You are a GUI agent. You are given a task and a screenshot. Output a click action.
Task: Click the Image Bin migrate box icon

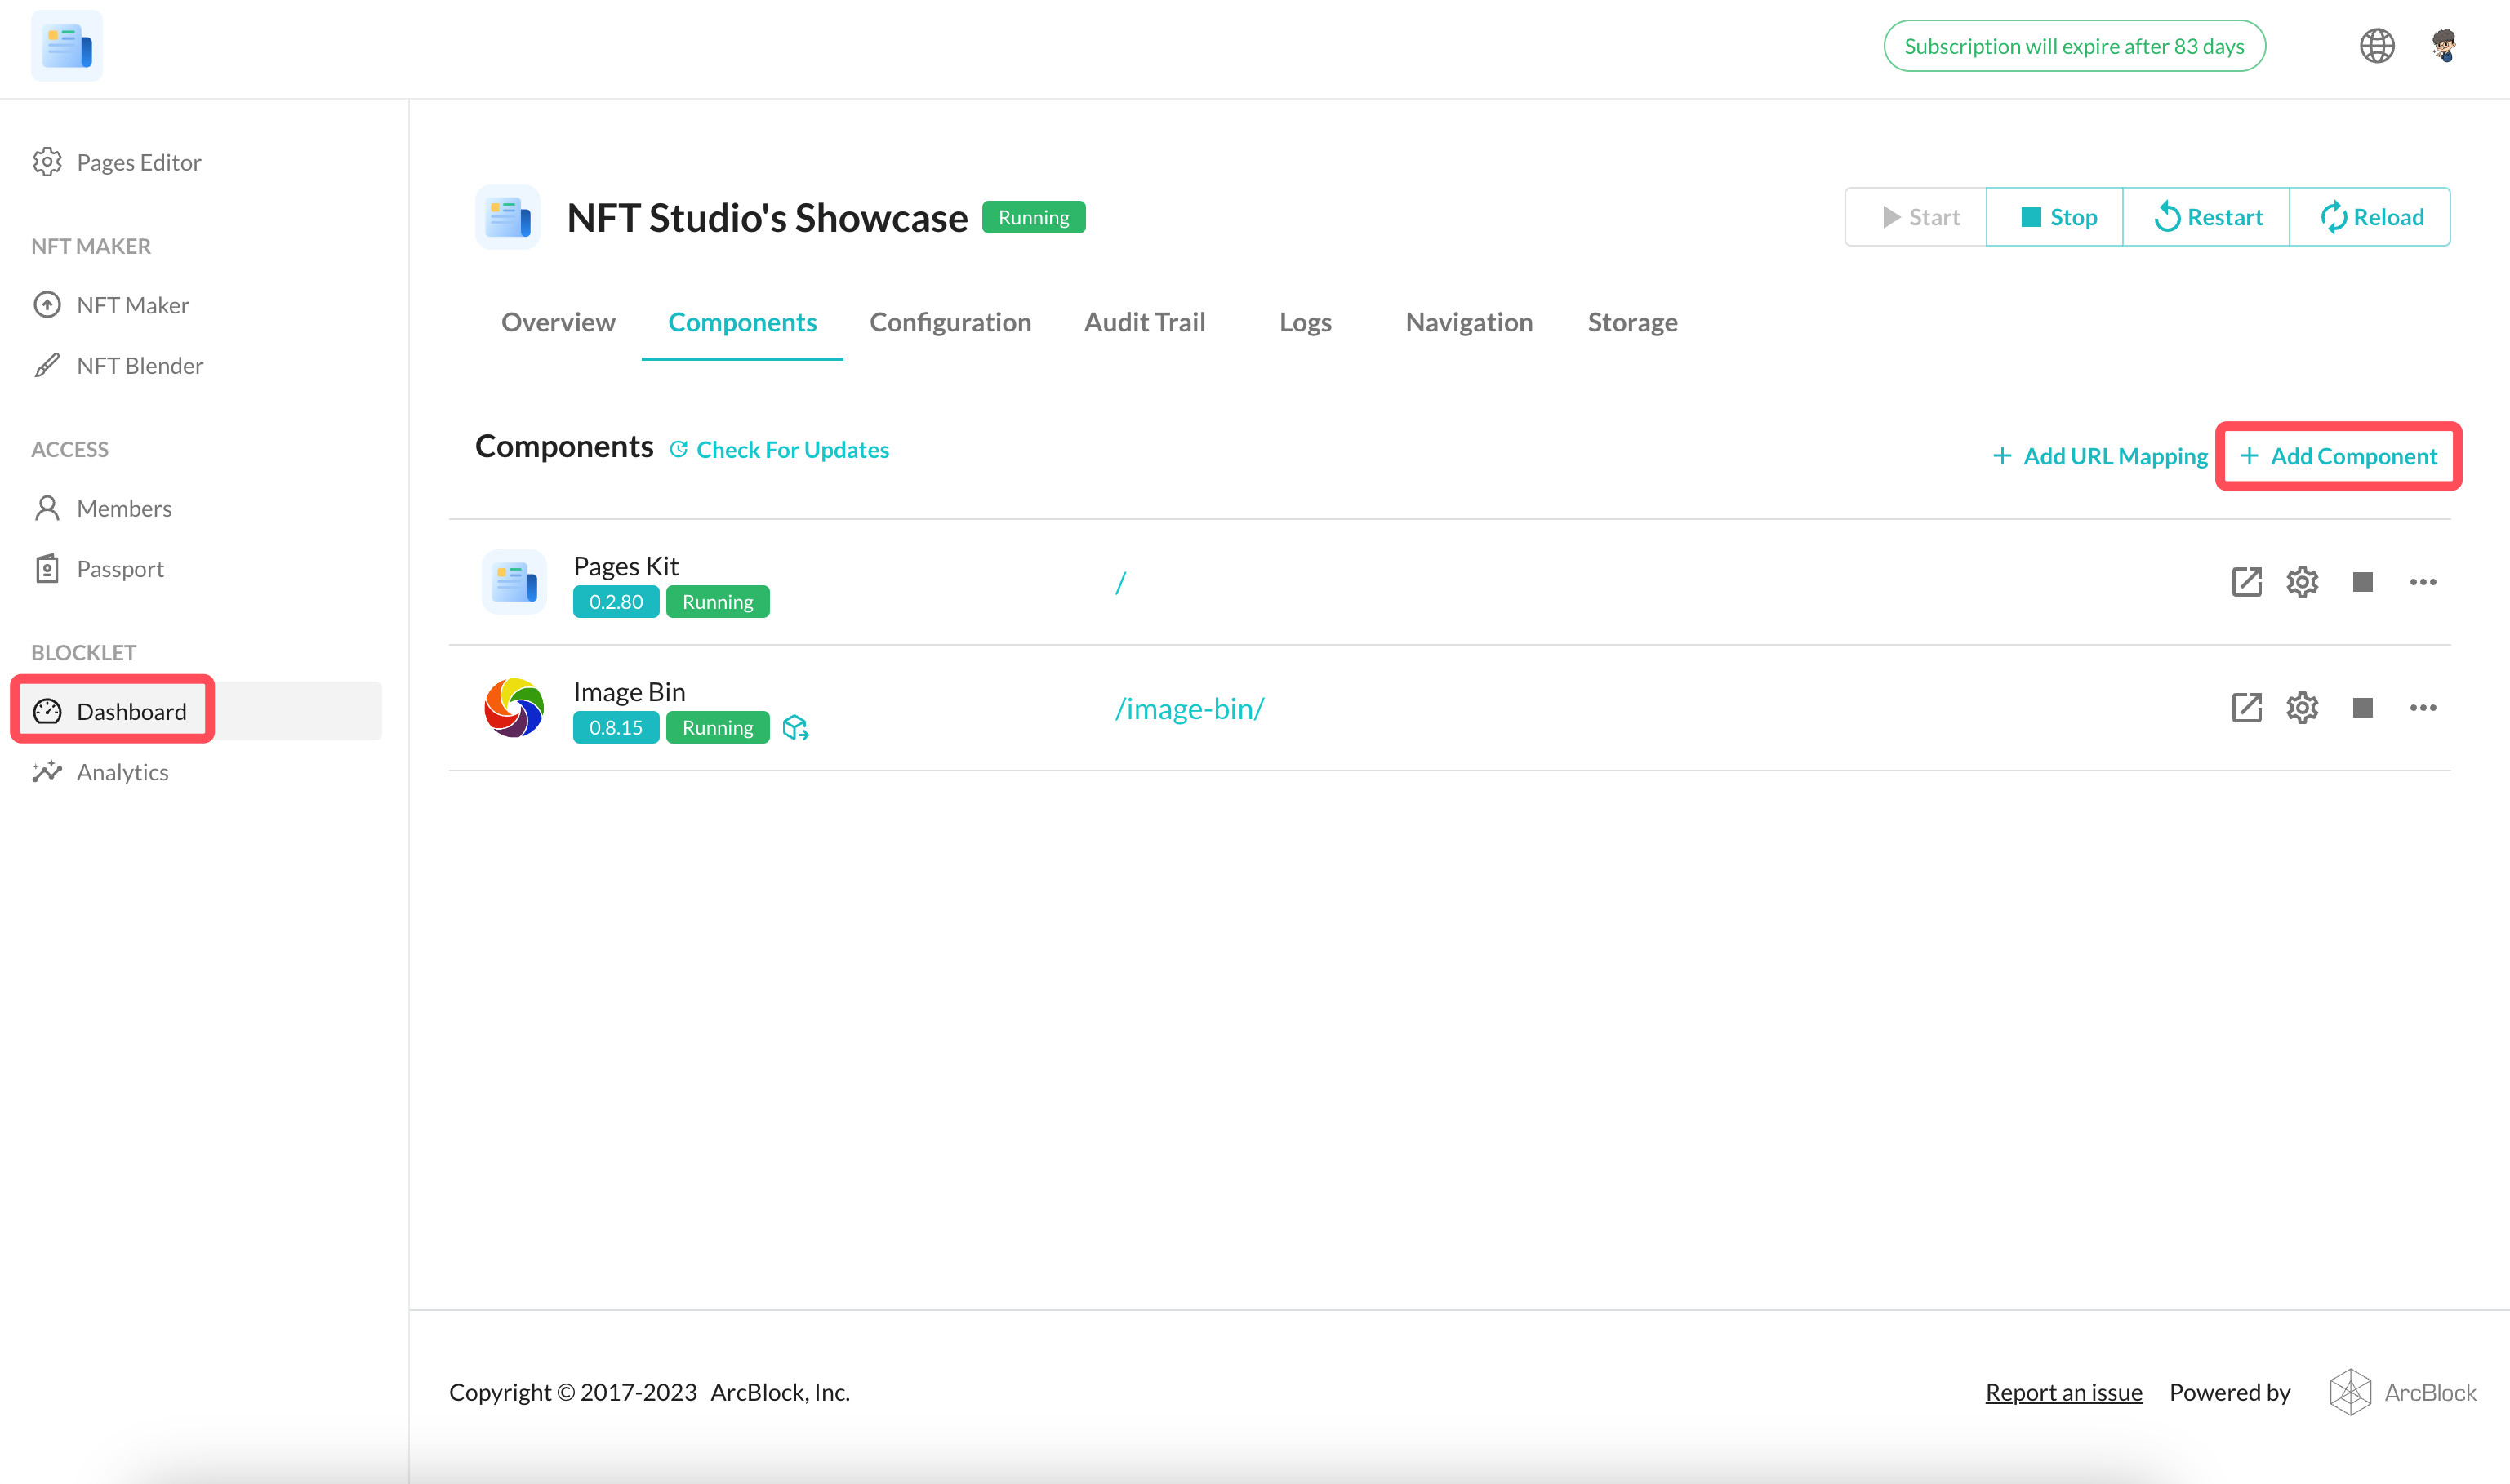(x=795, y=728)
